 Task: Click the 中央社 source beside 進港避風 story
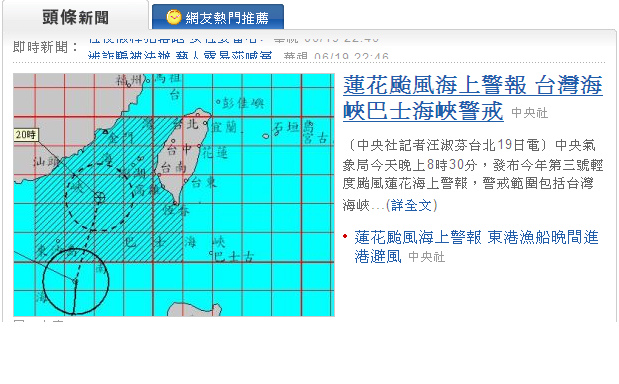point(426,257)
